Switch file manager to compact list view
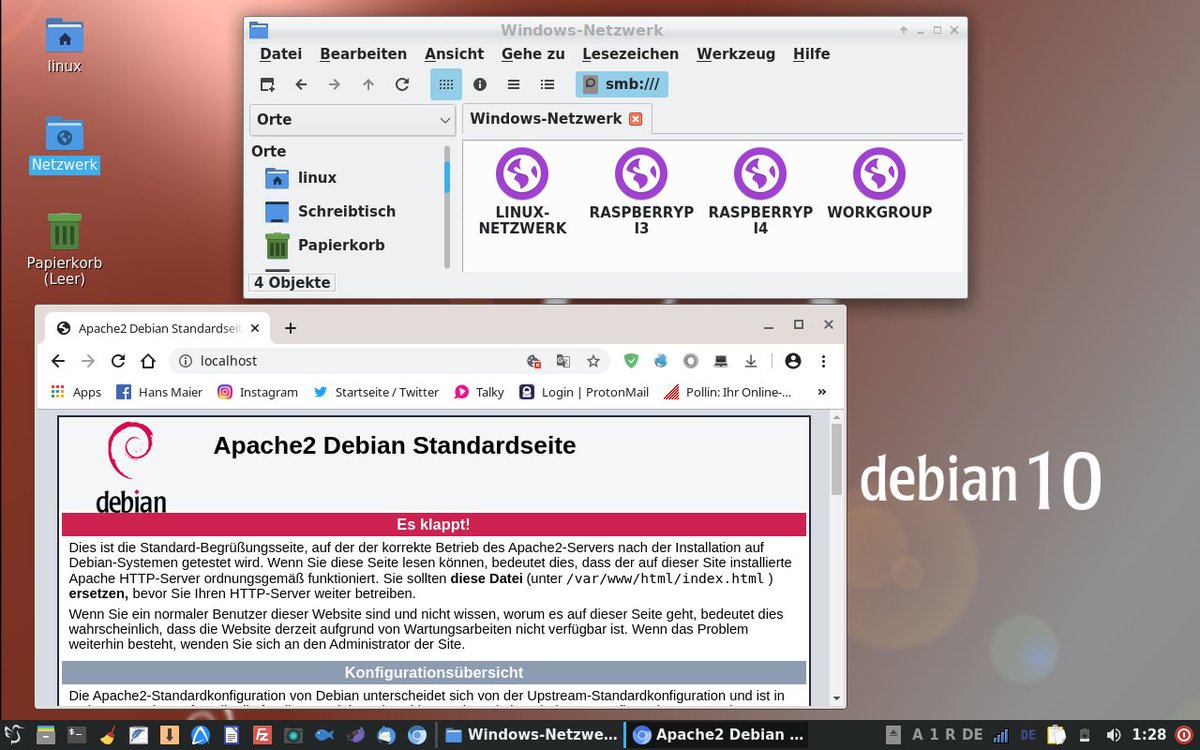The height and width of the screenshot is (750, 1200). (x=513, y=85)
